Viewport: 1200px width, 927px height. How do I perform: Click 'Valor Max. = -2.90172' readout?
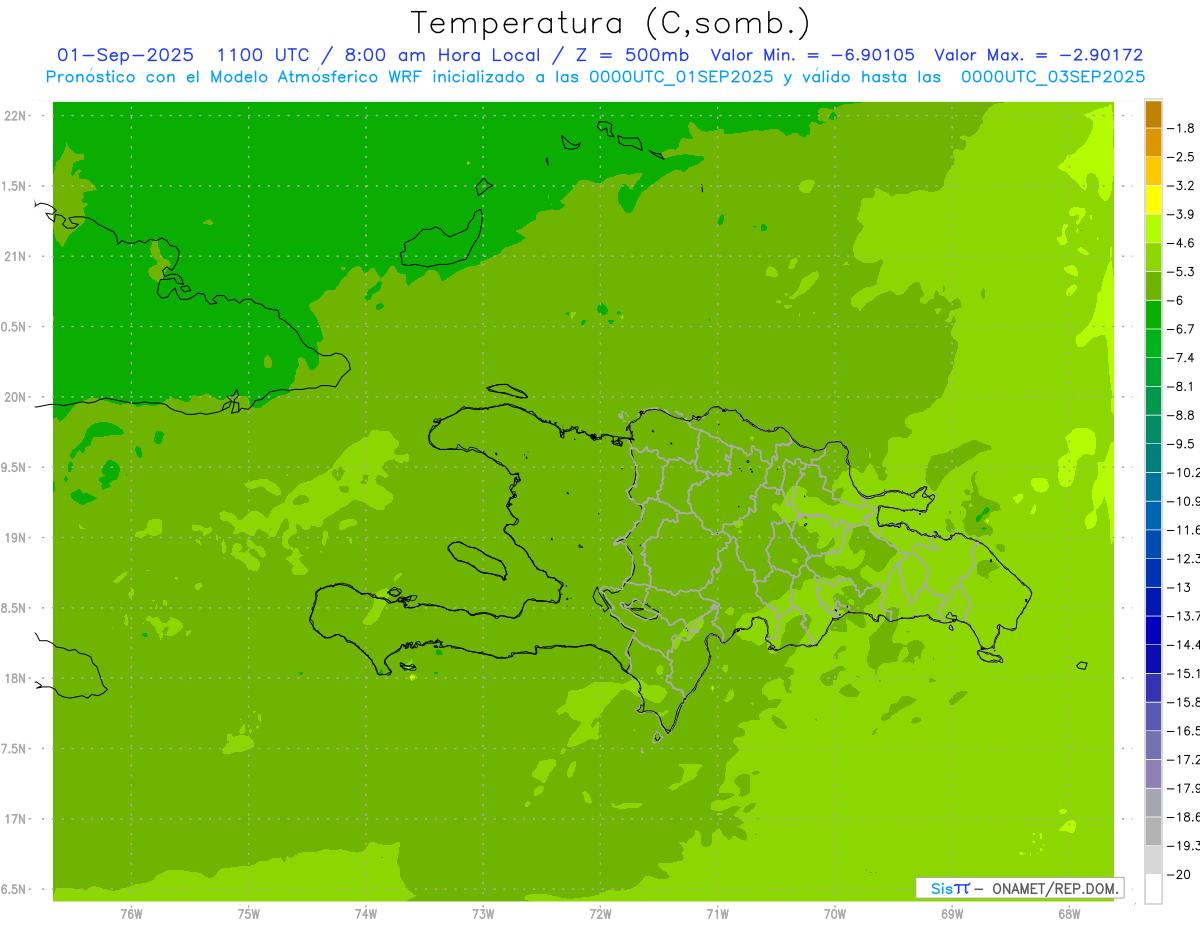1038,55
